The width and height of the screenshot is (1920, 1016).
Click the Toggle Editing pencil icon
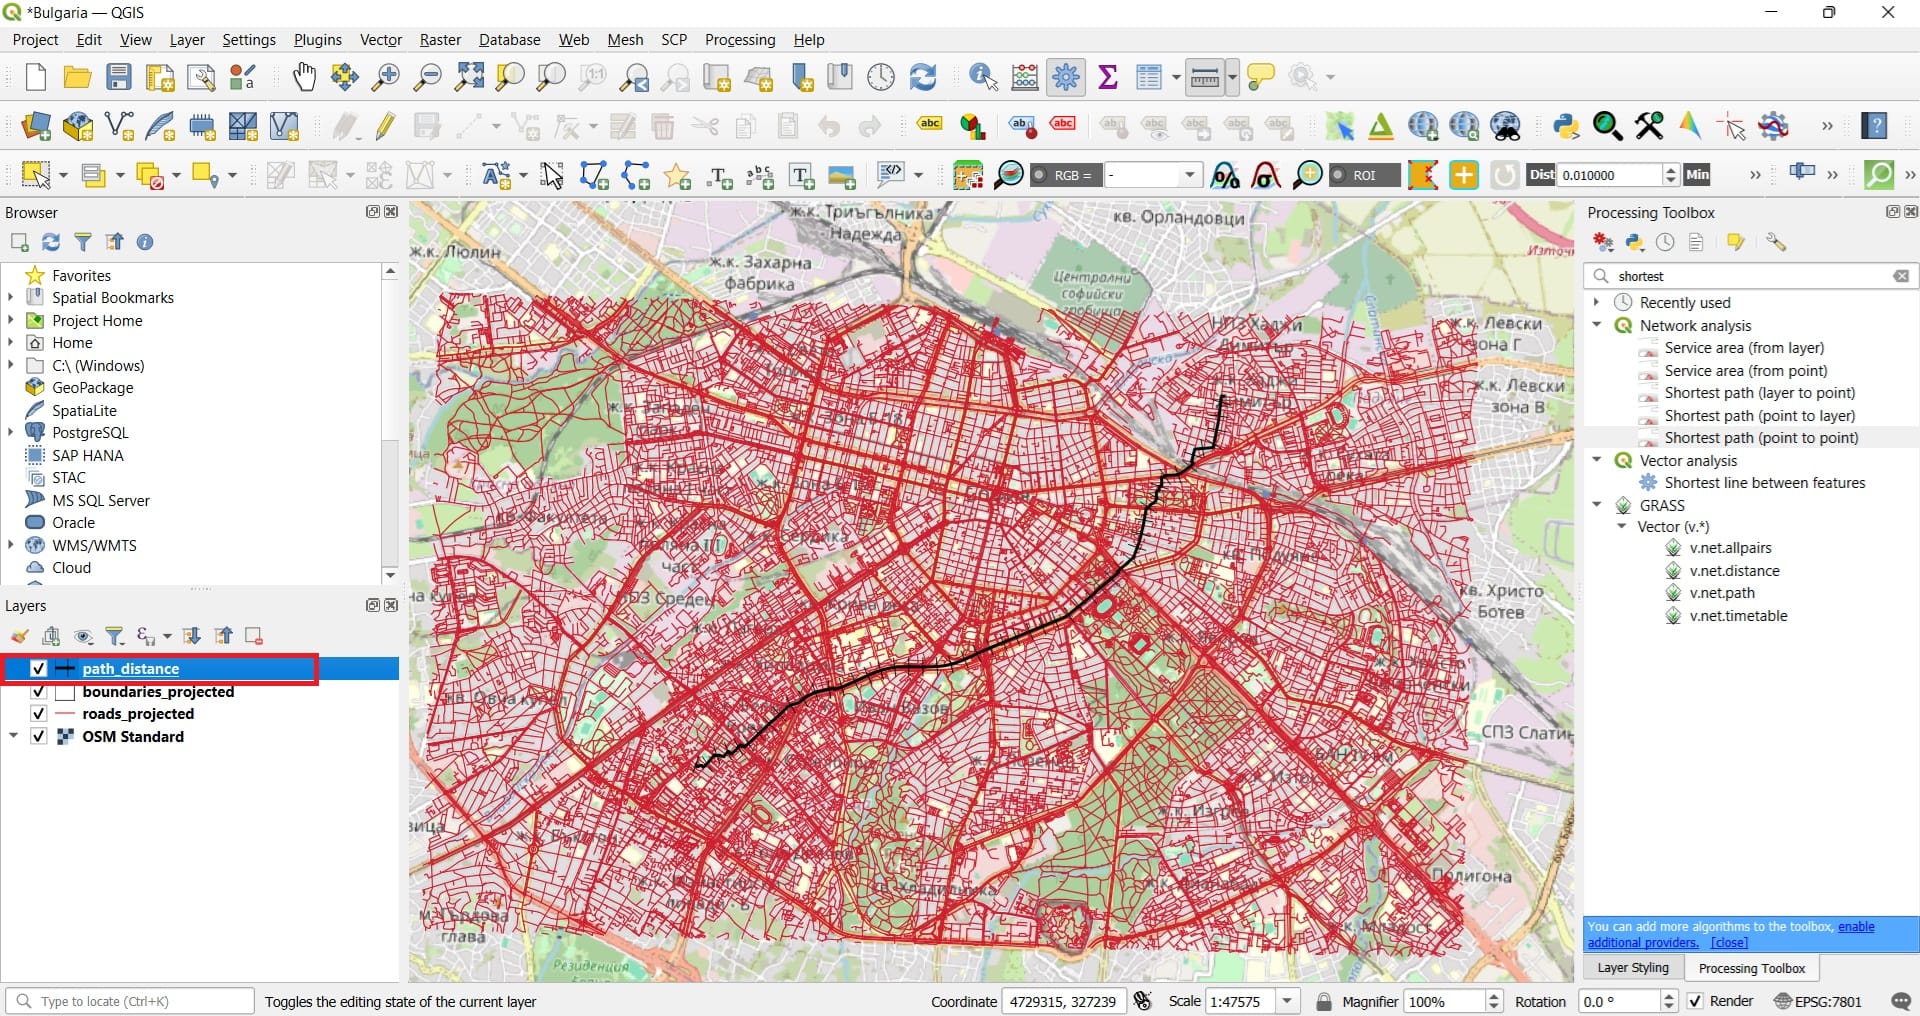coord(386,126)
